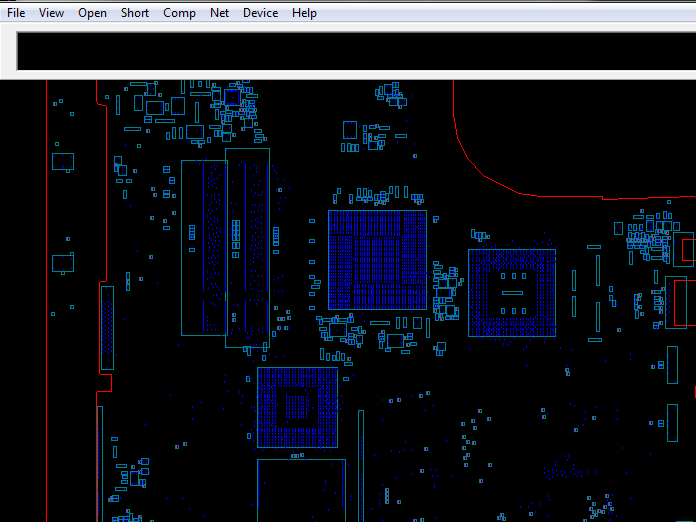The height and width of the screenshot is (522, 696).
Task: Open the Short menu
Action: pos(135,13)
